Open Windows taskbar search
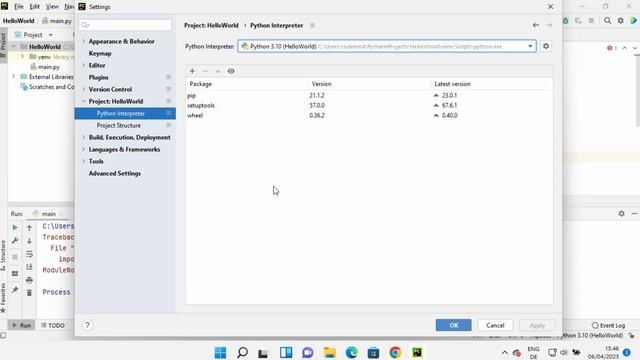Viewport: 640px width, 360px height. [242, 352]
